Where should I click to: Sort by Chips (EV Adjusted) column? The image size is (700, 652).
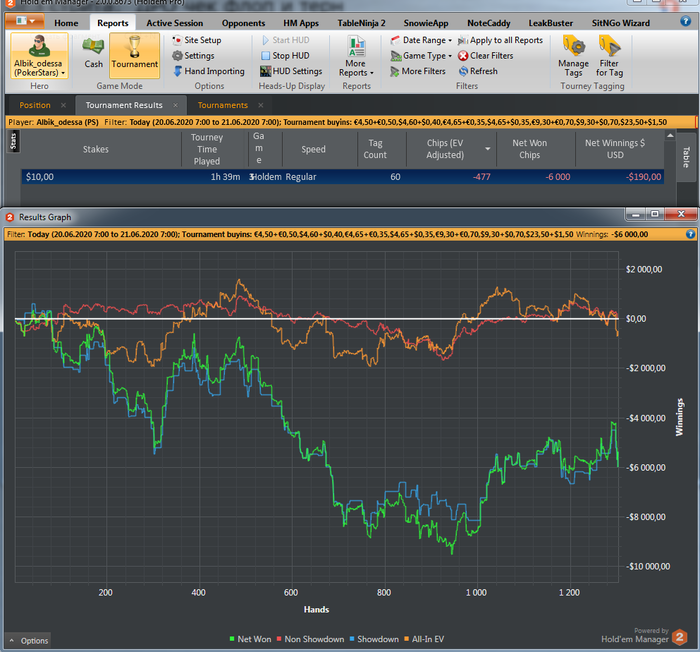[x=445, y=149]
